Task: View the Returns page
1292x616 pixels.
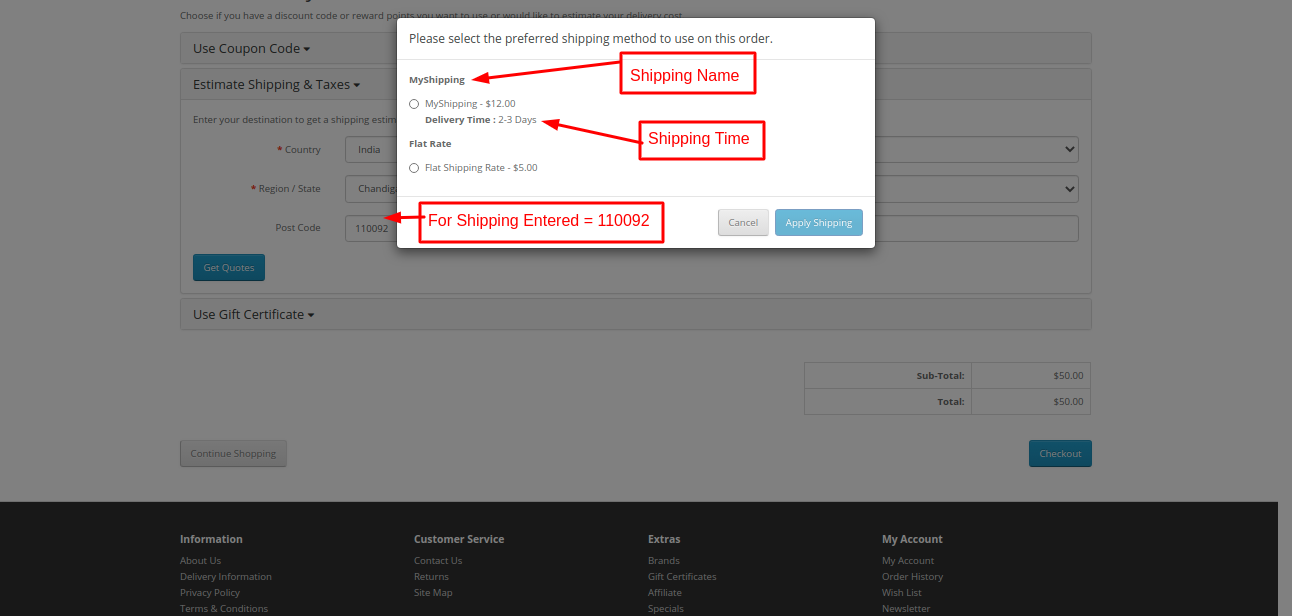Action: [x=431, y=576]
